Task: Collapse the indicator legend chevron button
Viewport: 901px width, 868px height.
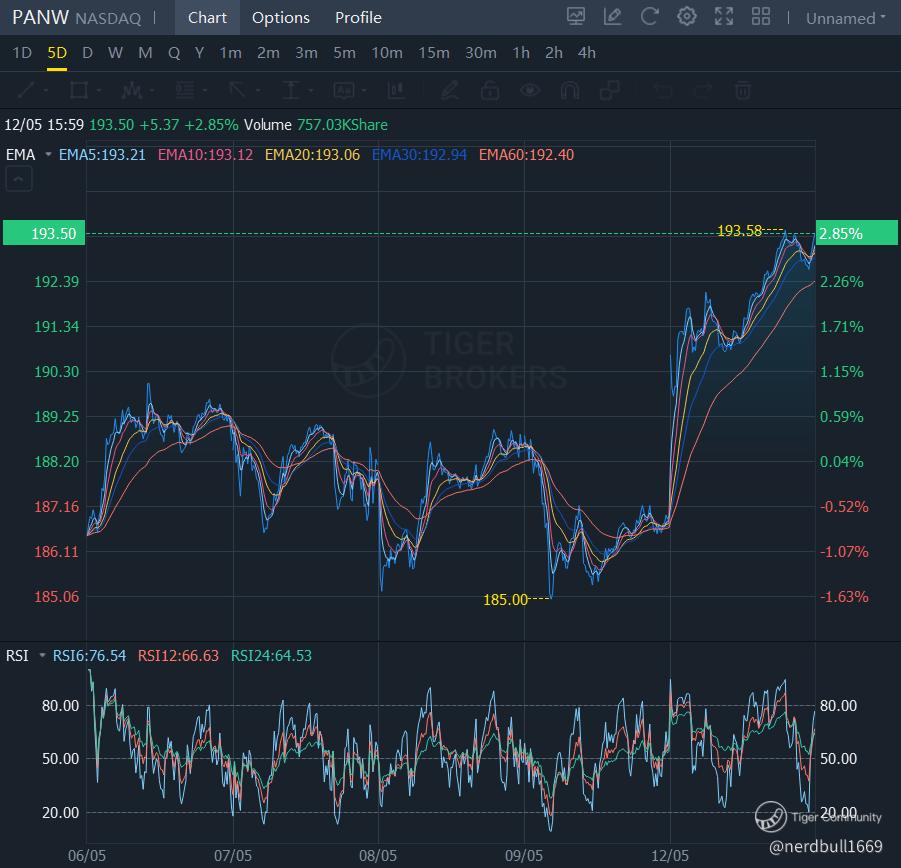Action: pyautogui.click(x=18, y=179)
